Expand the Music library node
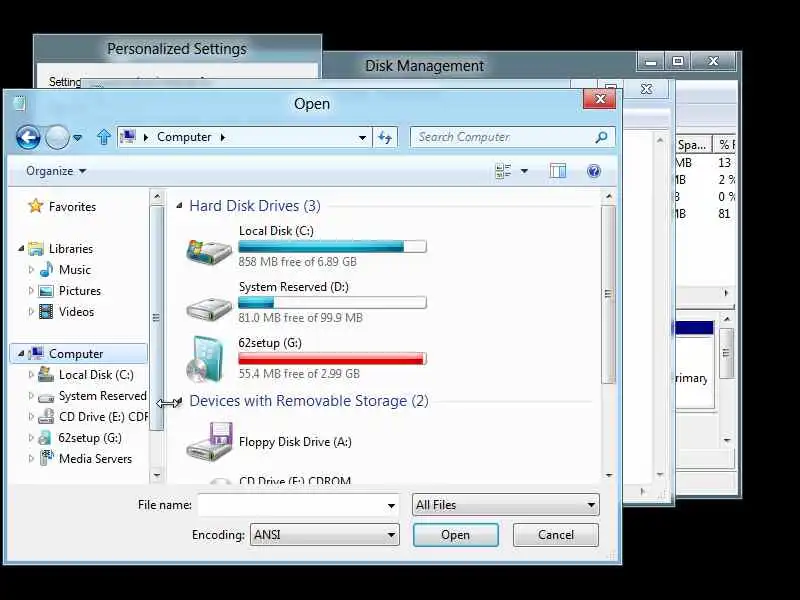 pos(31,269)
